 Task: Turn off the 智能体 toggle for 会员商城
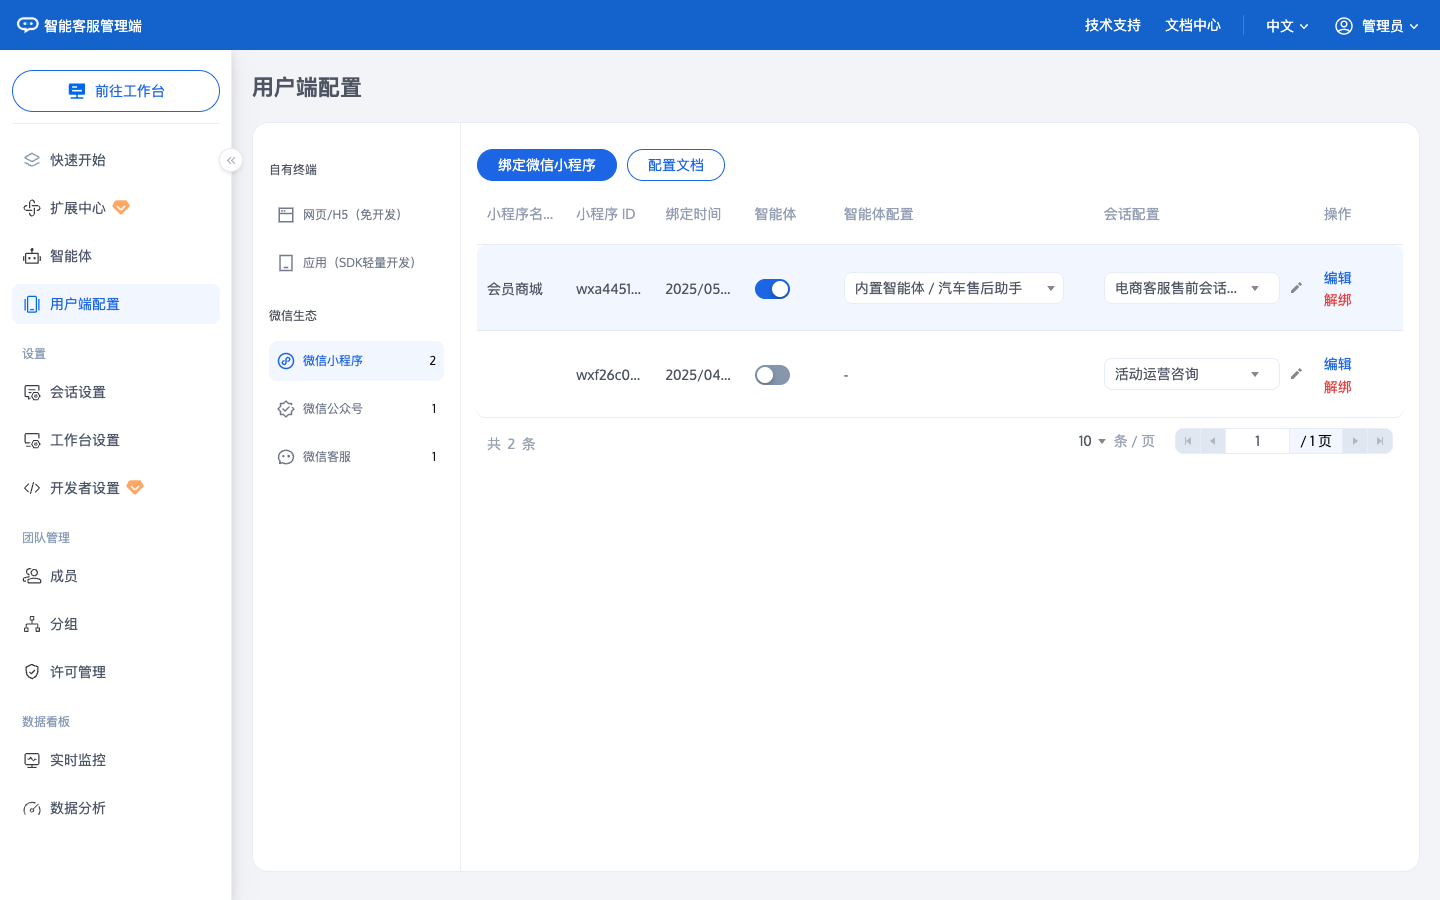point(772,289)
